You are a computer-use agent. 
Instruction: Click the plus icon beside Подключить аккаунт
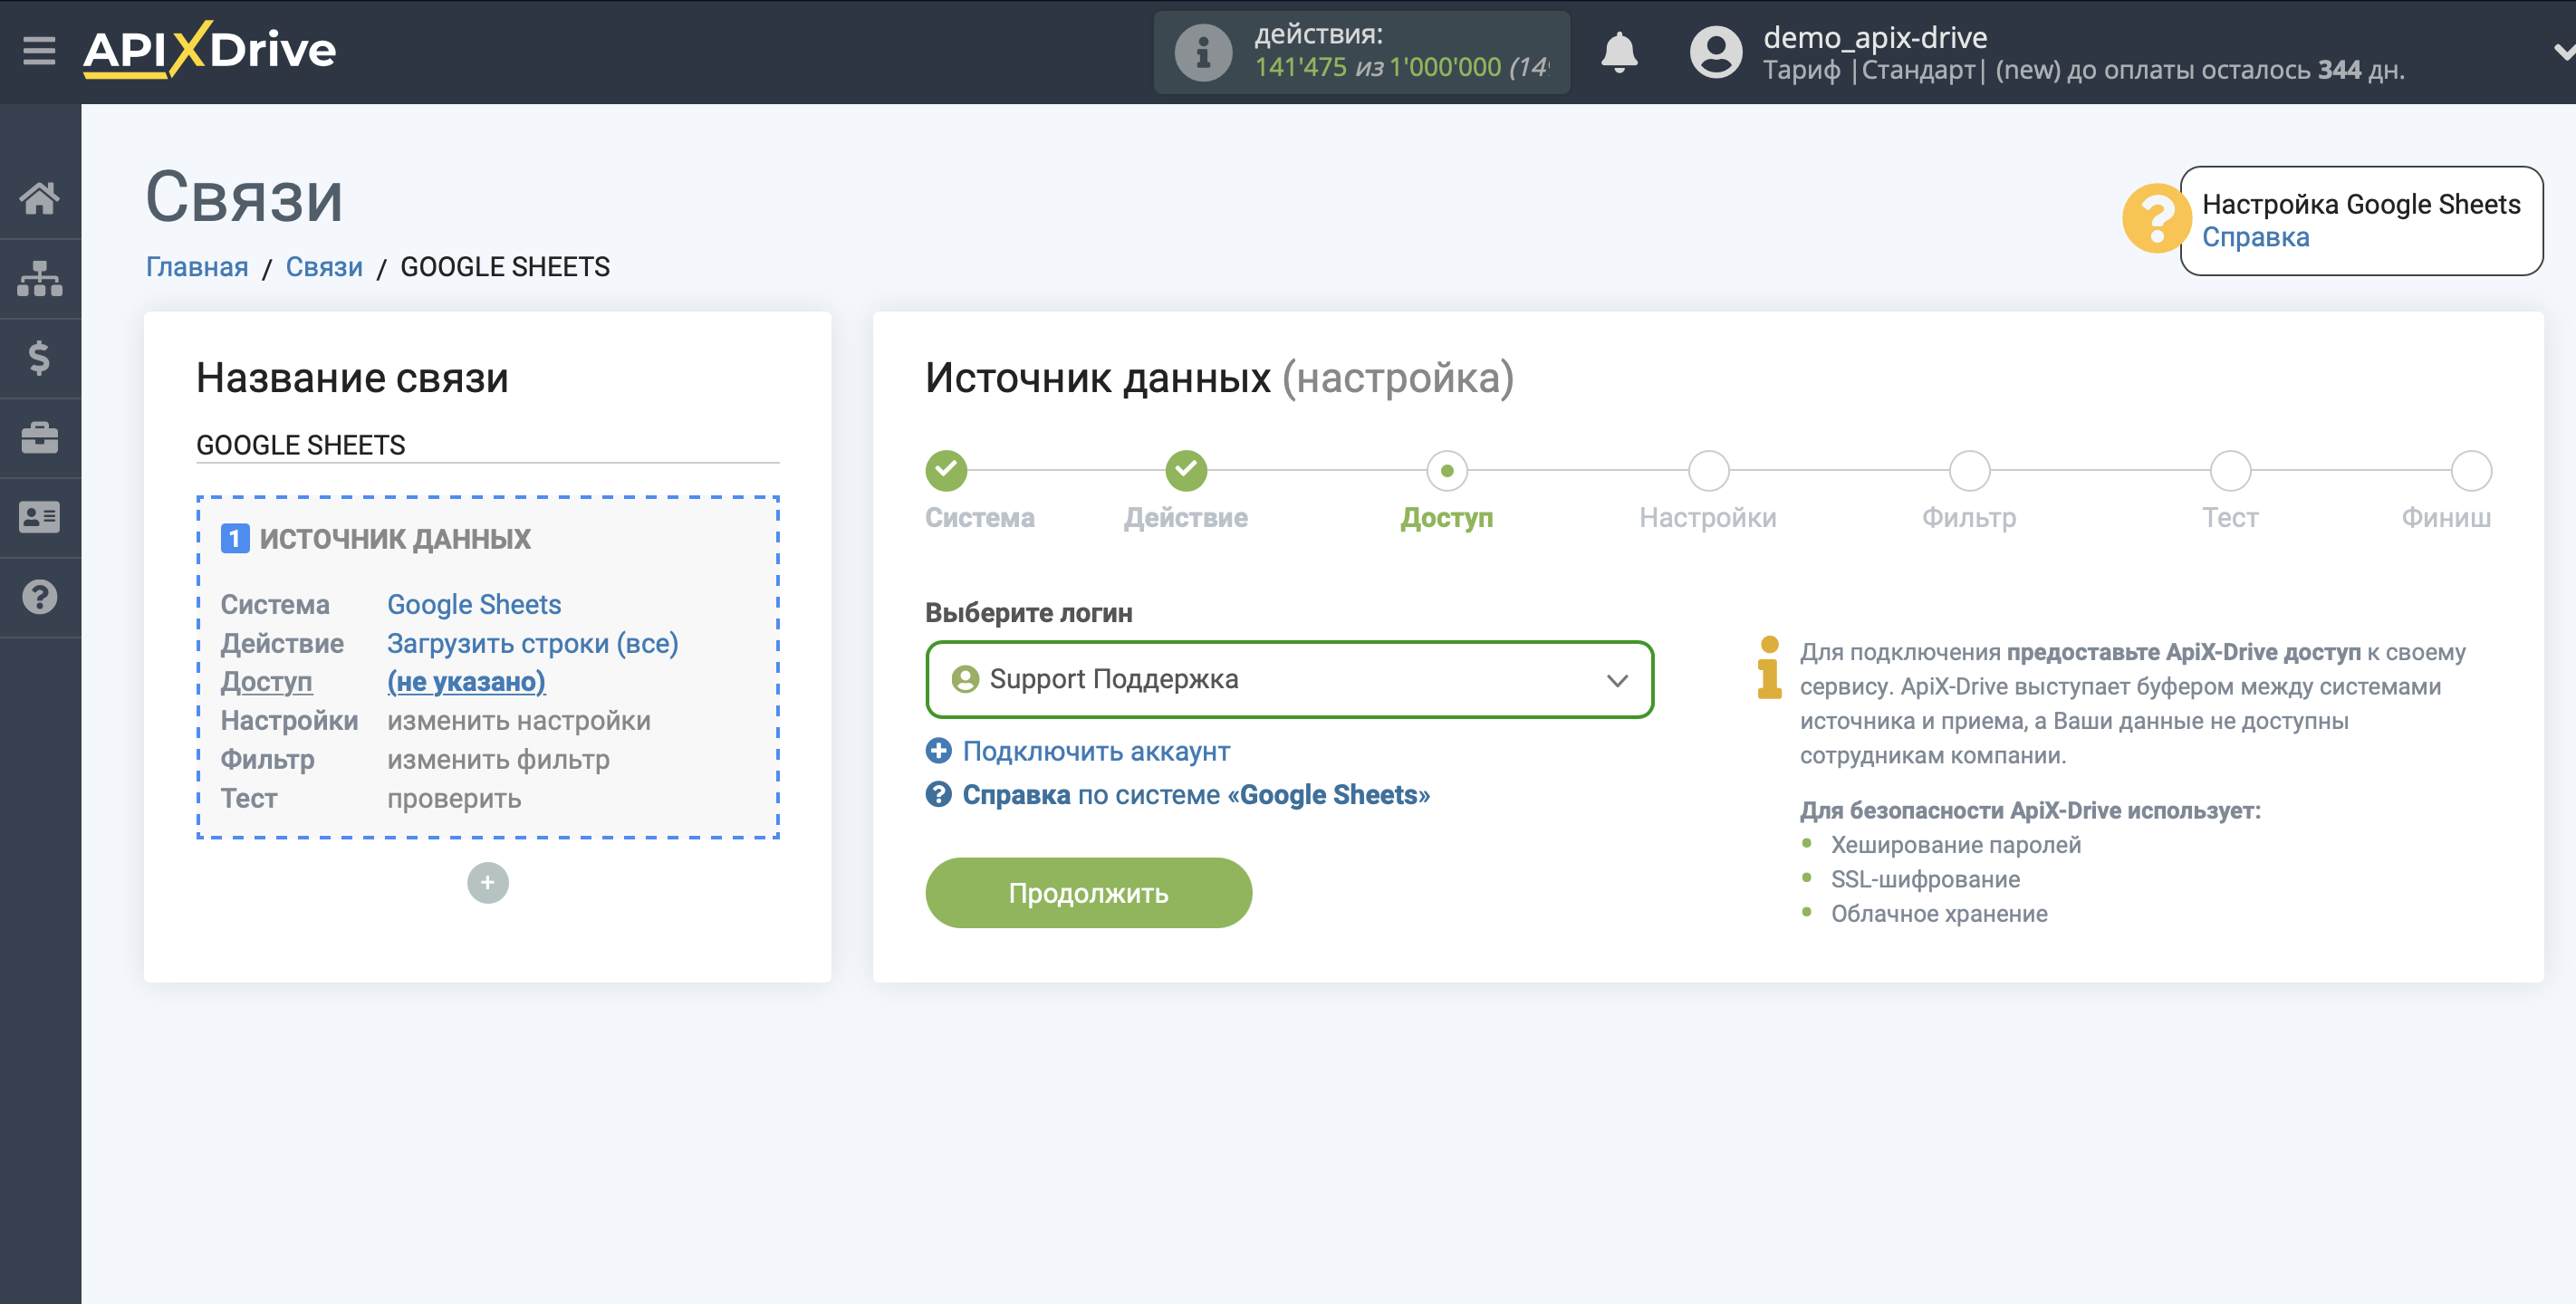(x=938, y=751)
